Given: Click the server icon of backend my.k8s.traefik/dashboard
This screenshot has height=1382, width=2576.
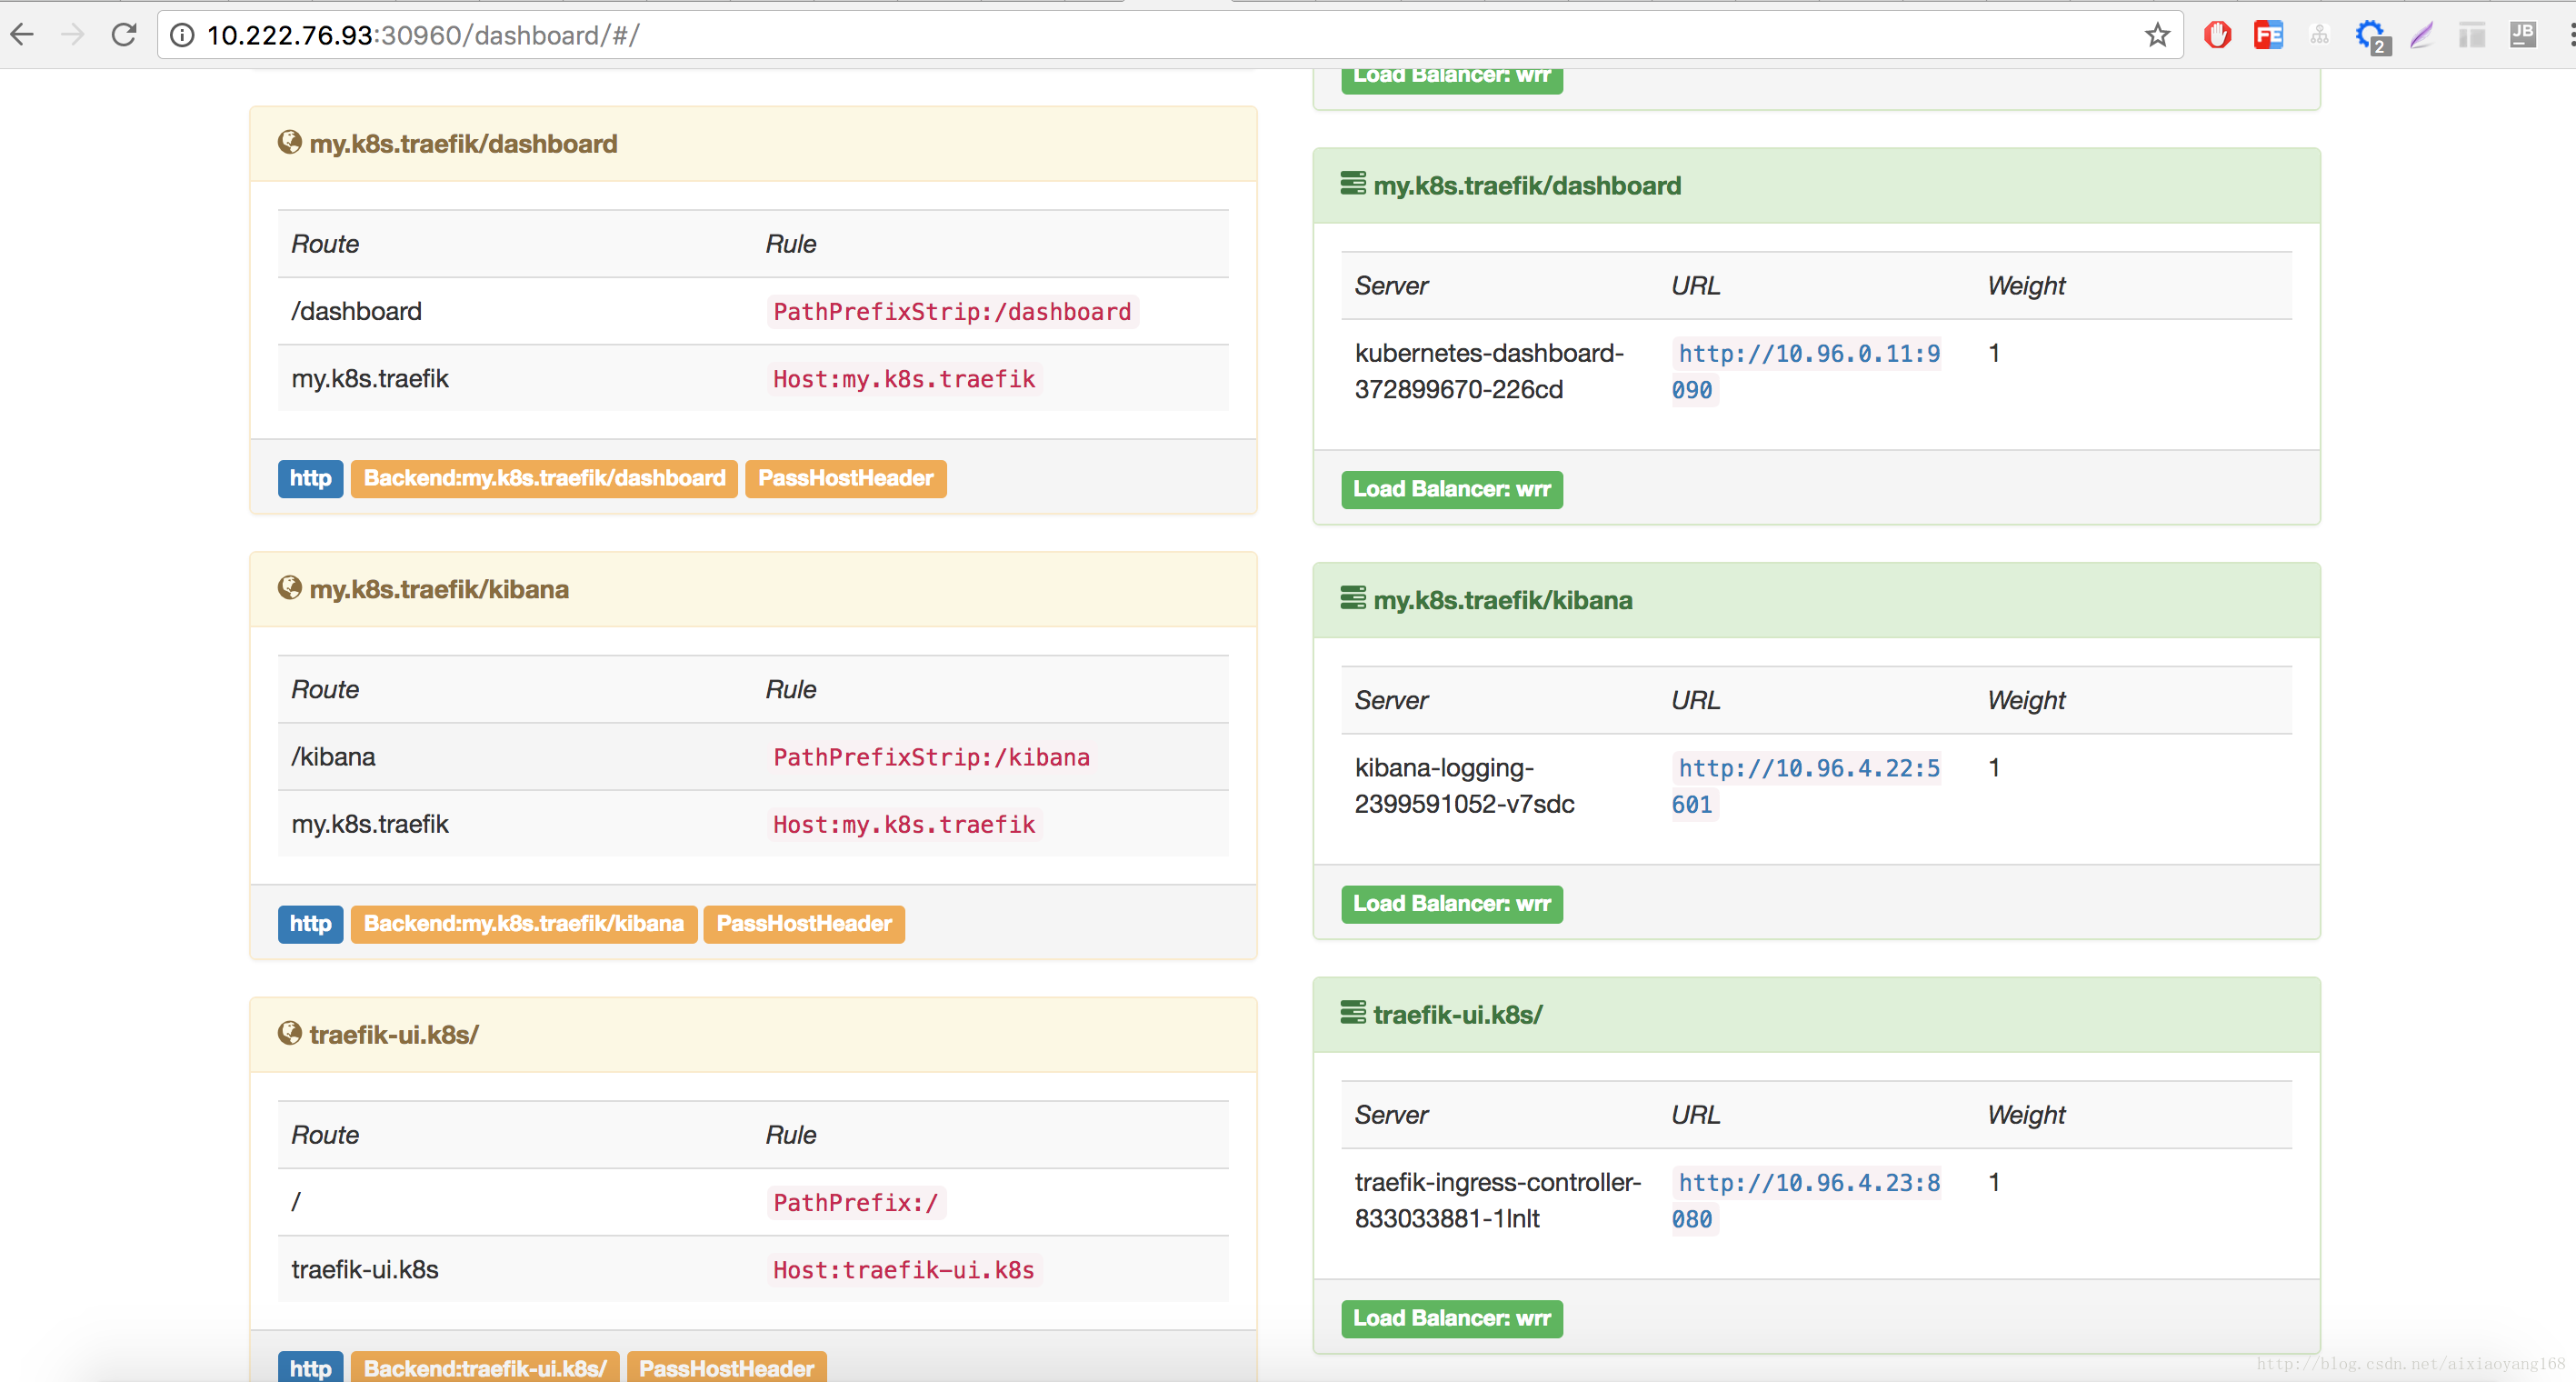Looking at the screenshot, I should (1353, 184).
